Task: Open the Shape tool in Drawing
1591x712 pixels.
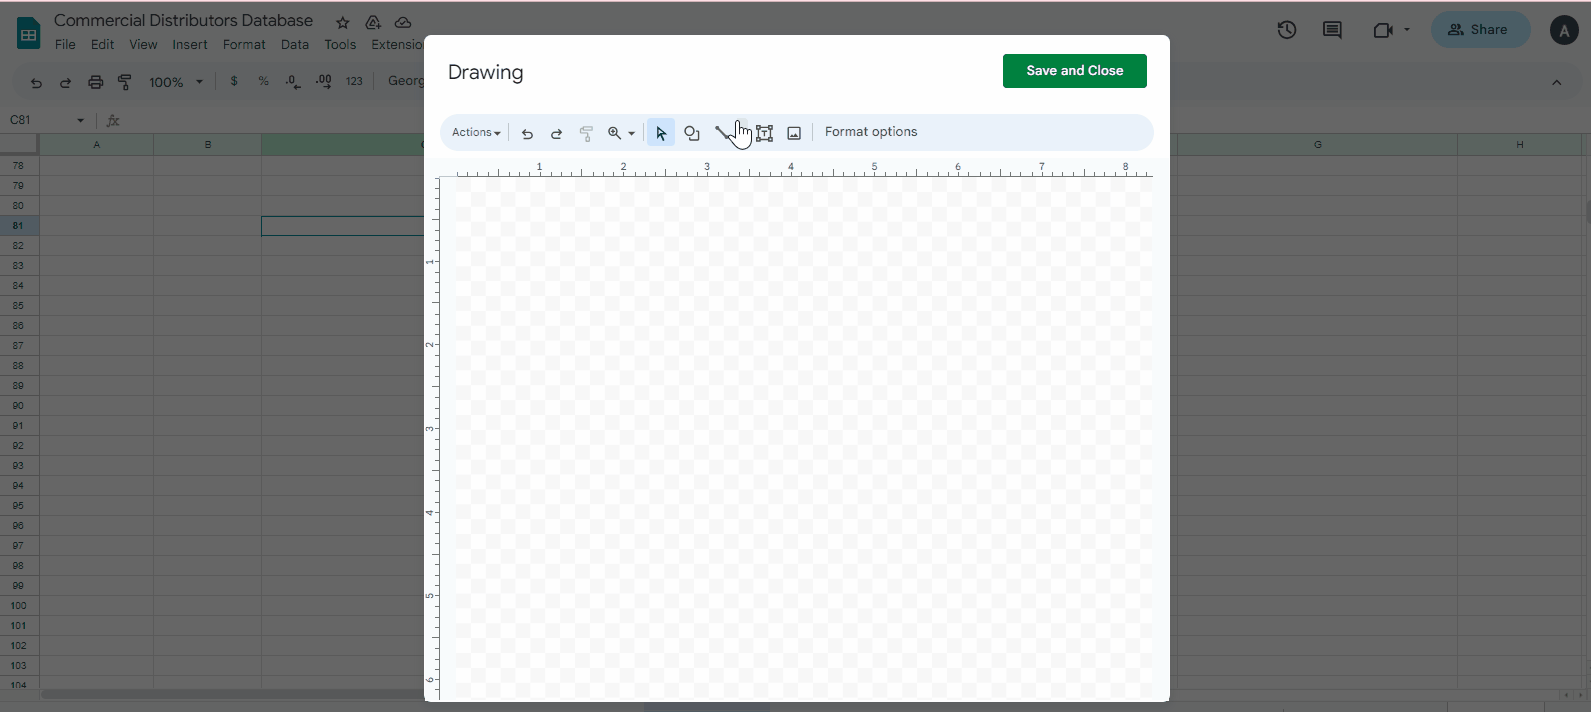Action: click(692, 133)
